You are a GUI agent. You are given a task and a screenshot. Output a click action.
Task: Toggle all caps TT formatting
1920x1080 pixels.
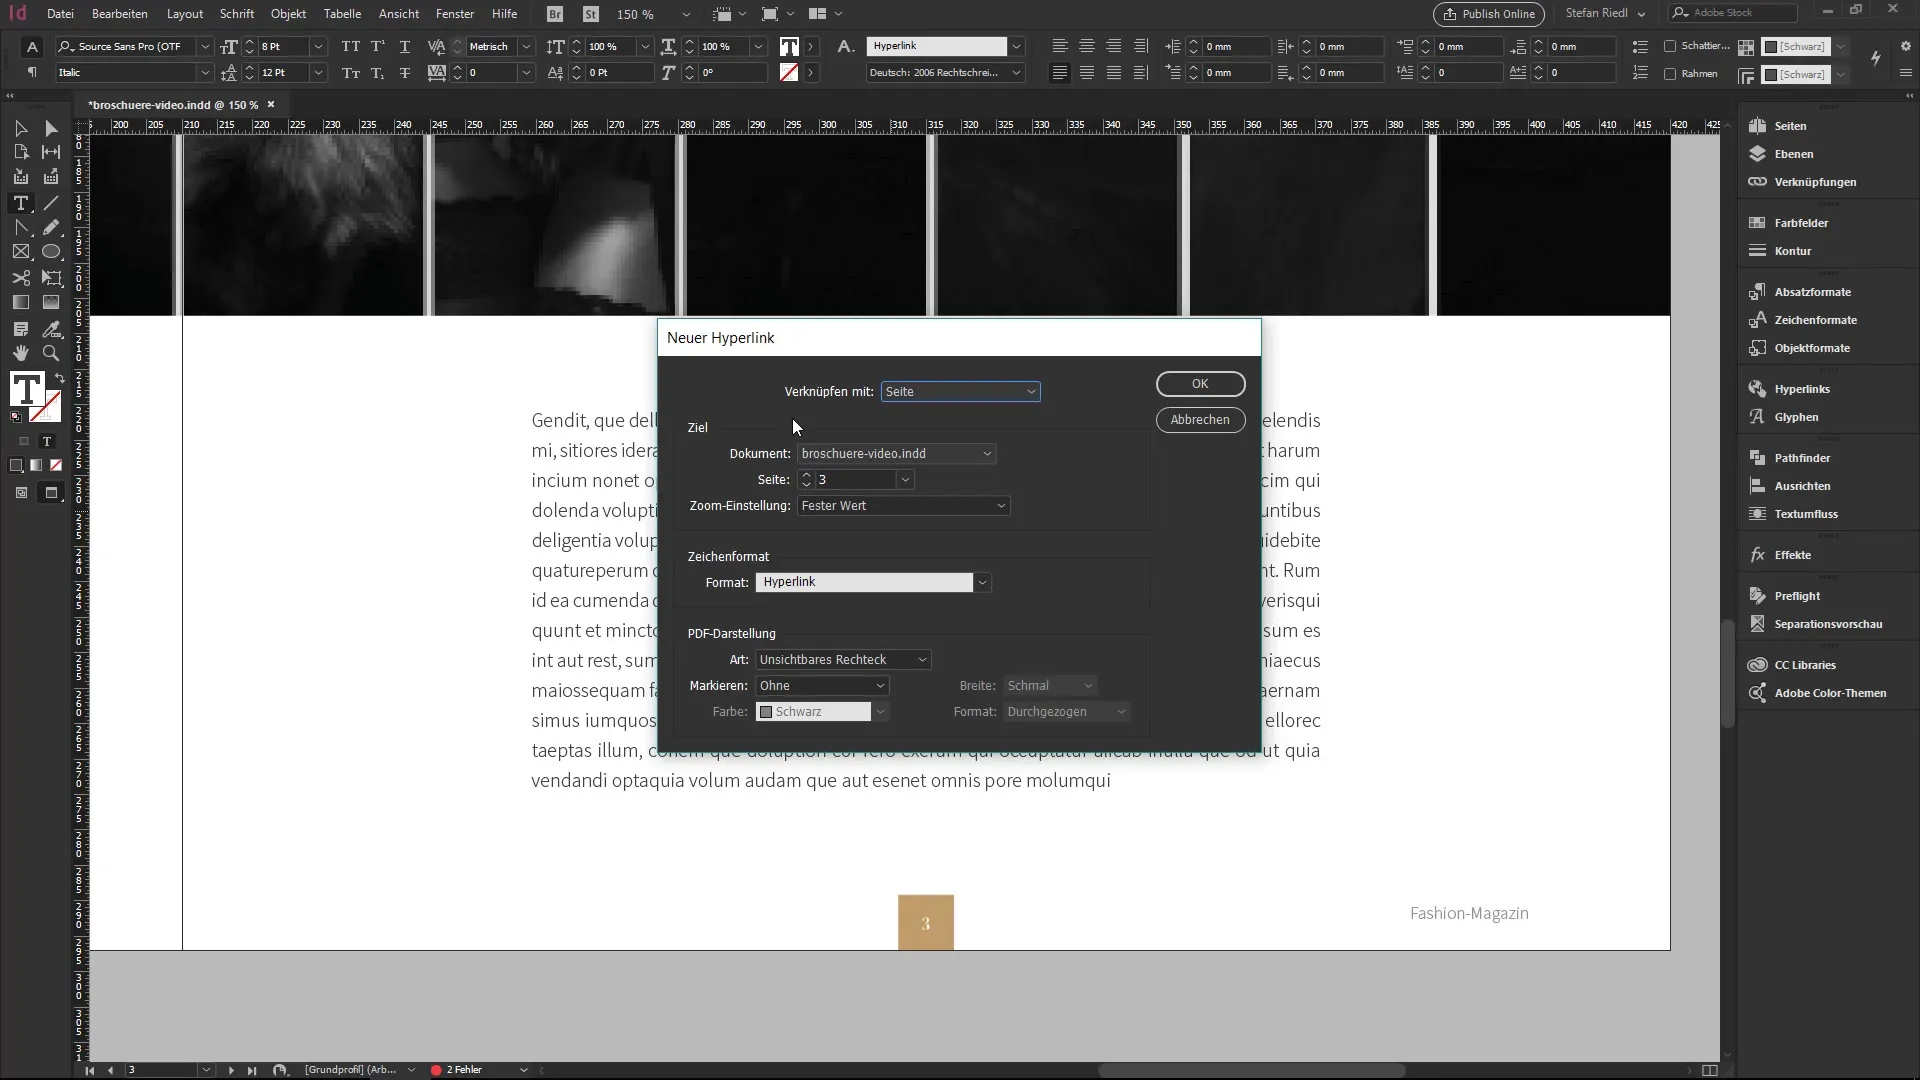[x=350, y=46]
